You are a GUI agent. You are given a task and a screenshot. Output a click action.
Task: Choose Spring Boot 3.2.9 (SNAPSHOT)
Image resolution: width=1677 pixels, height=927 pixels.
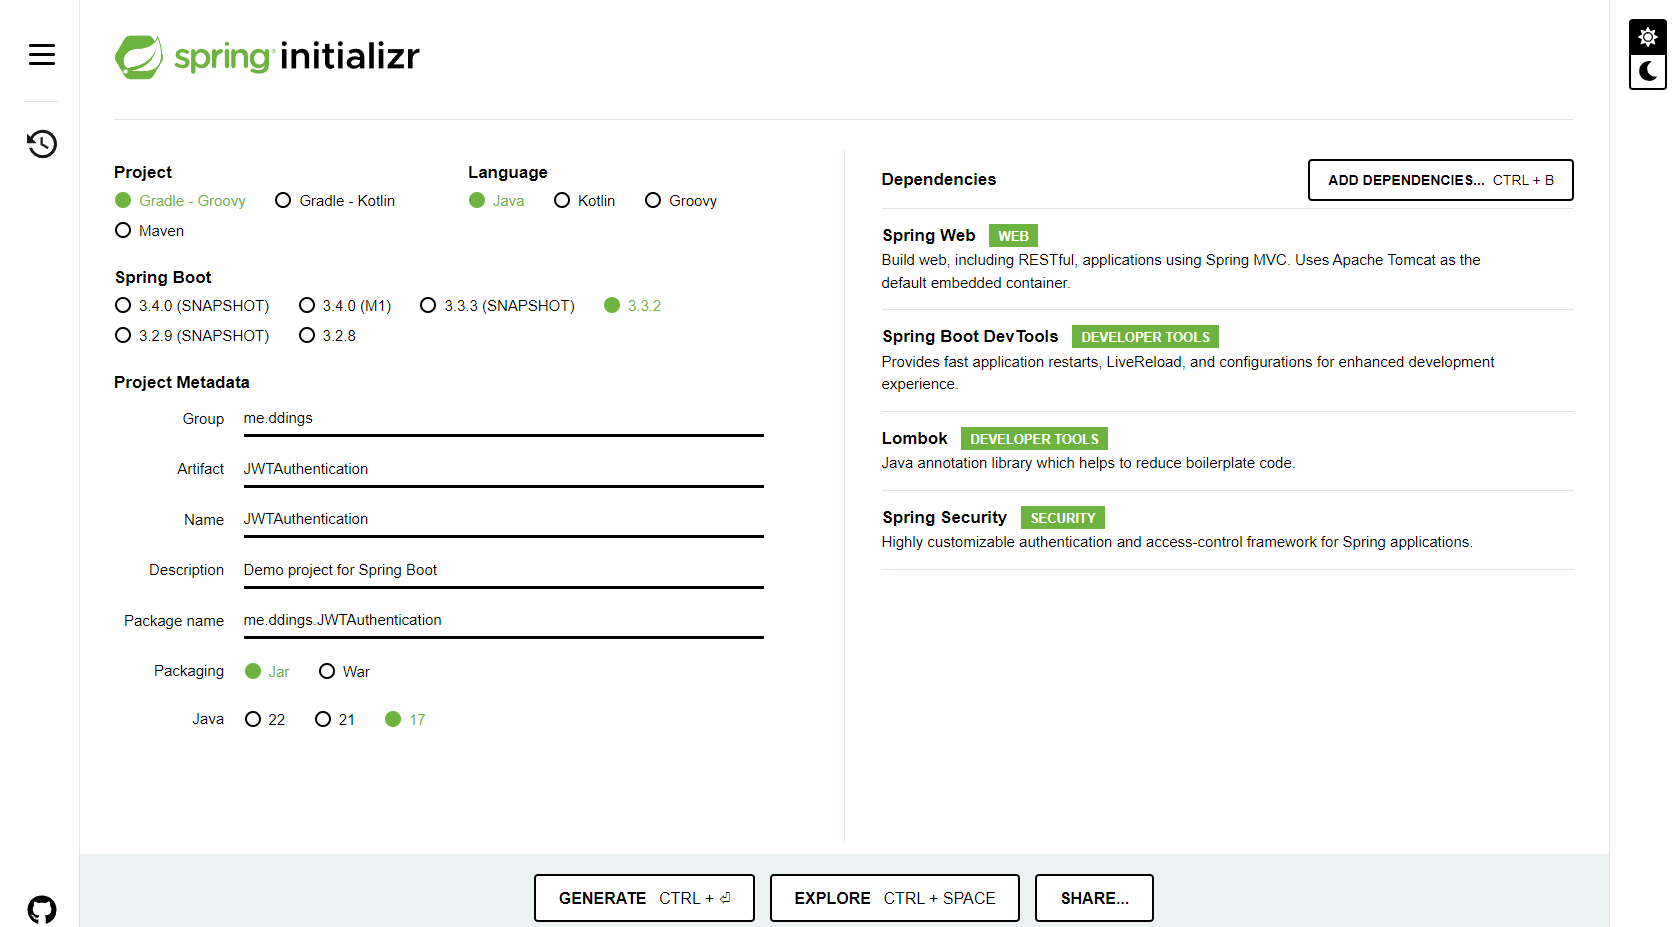192,336
